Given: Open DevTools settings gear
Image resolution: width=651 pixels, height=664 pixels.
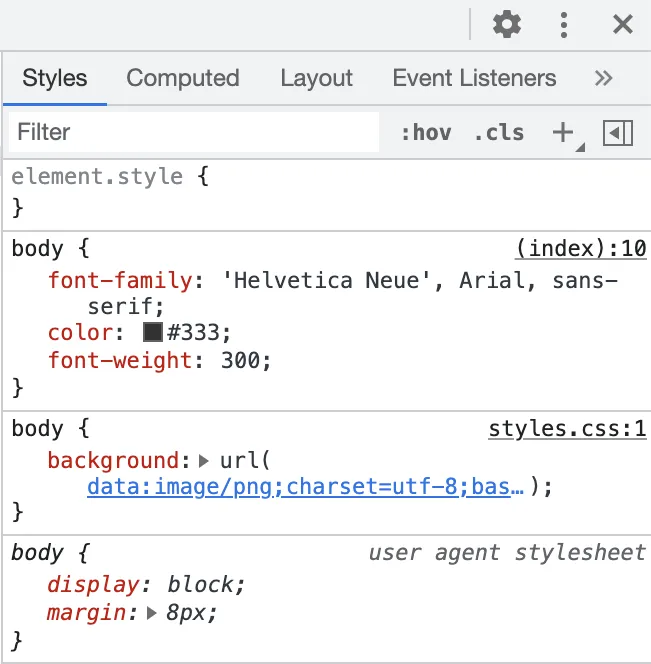Looking at the screenshot, I should (x=507, y=25).
